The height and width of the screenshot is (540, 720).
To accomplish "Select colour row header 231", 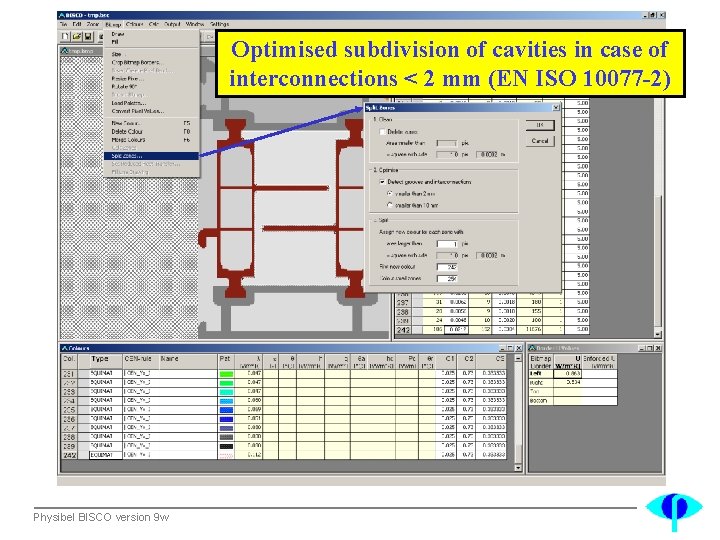I will (x=69, y=374).
